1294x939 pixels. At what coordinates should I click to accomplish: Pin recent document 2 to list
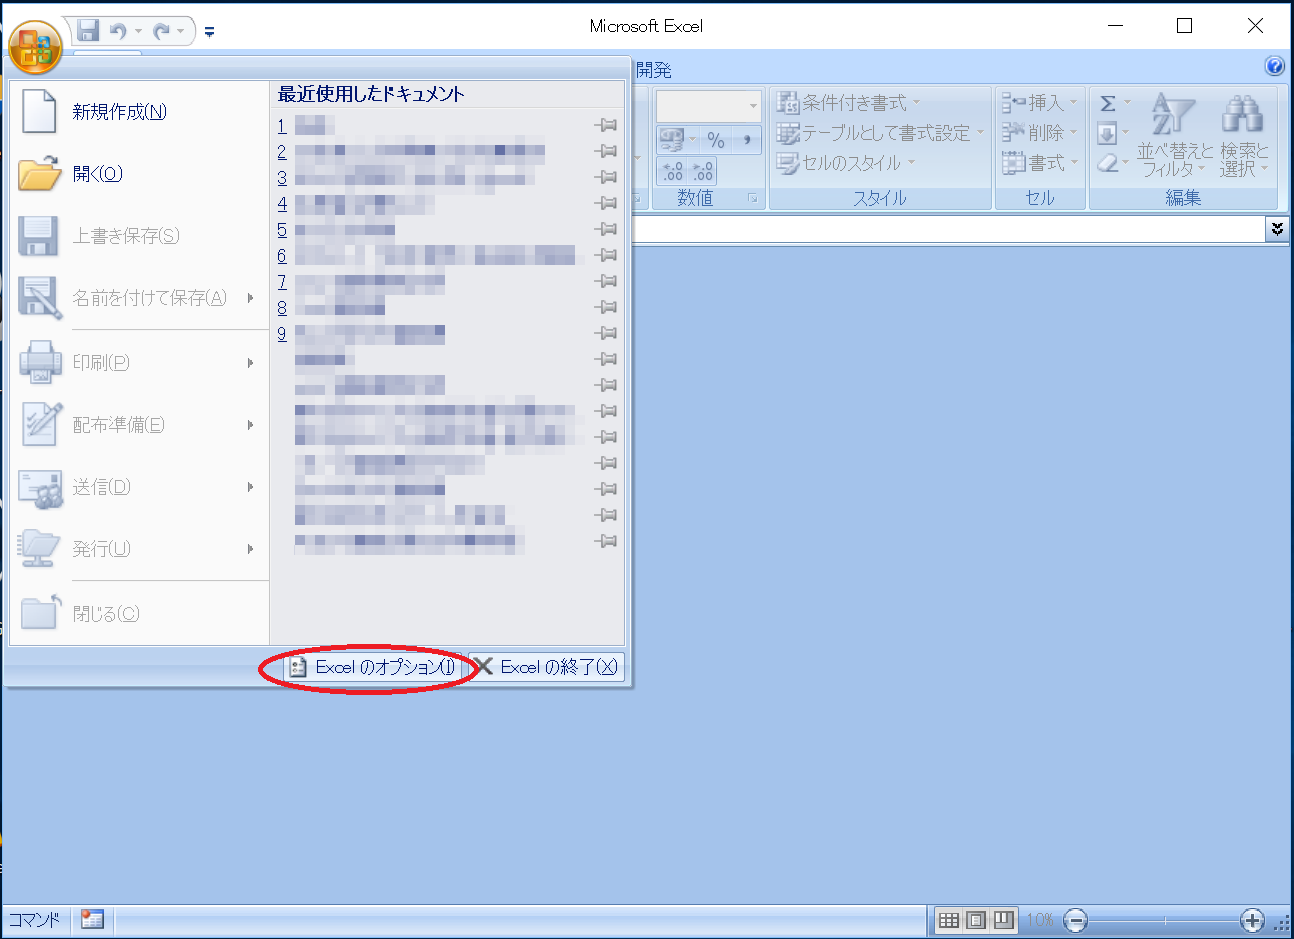tap(606, 151)
